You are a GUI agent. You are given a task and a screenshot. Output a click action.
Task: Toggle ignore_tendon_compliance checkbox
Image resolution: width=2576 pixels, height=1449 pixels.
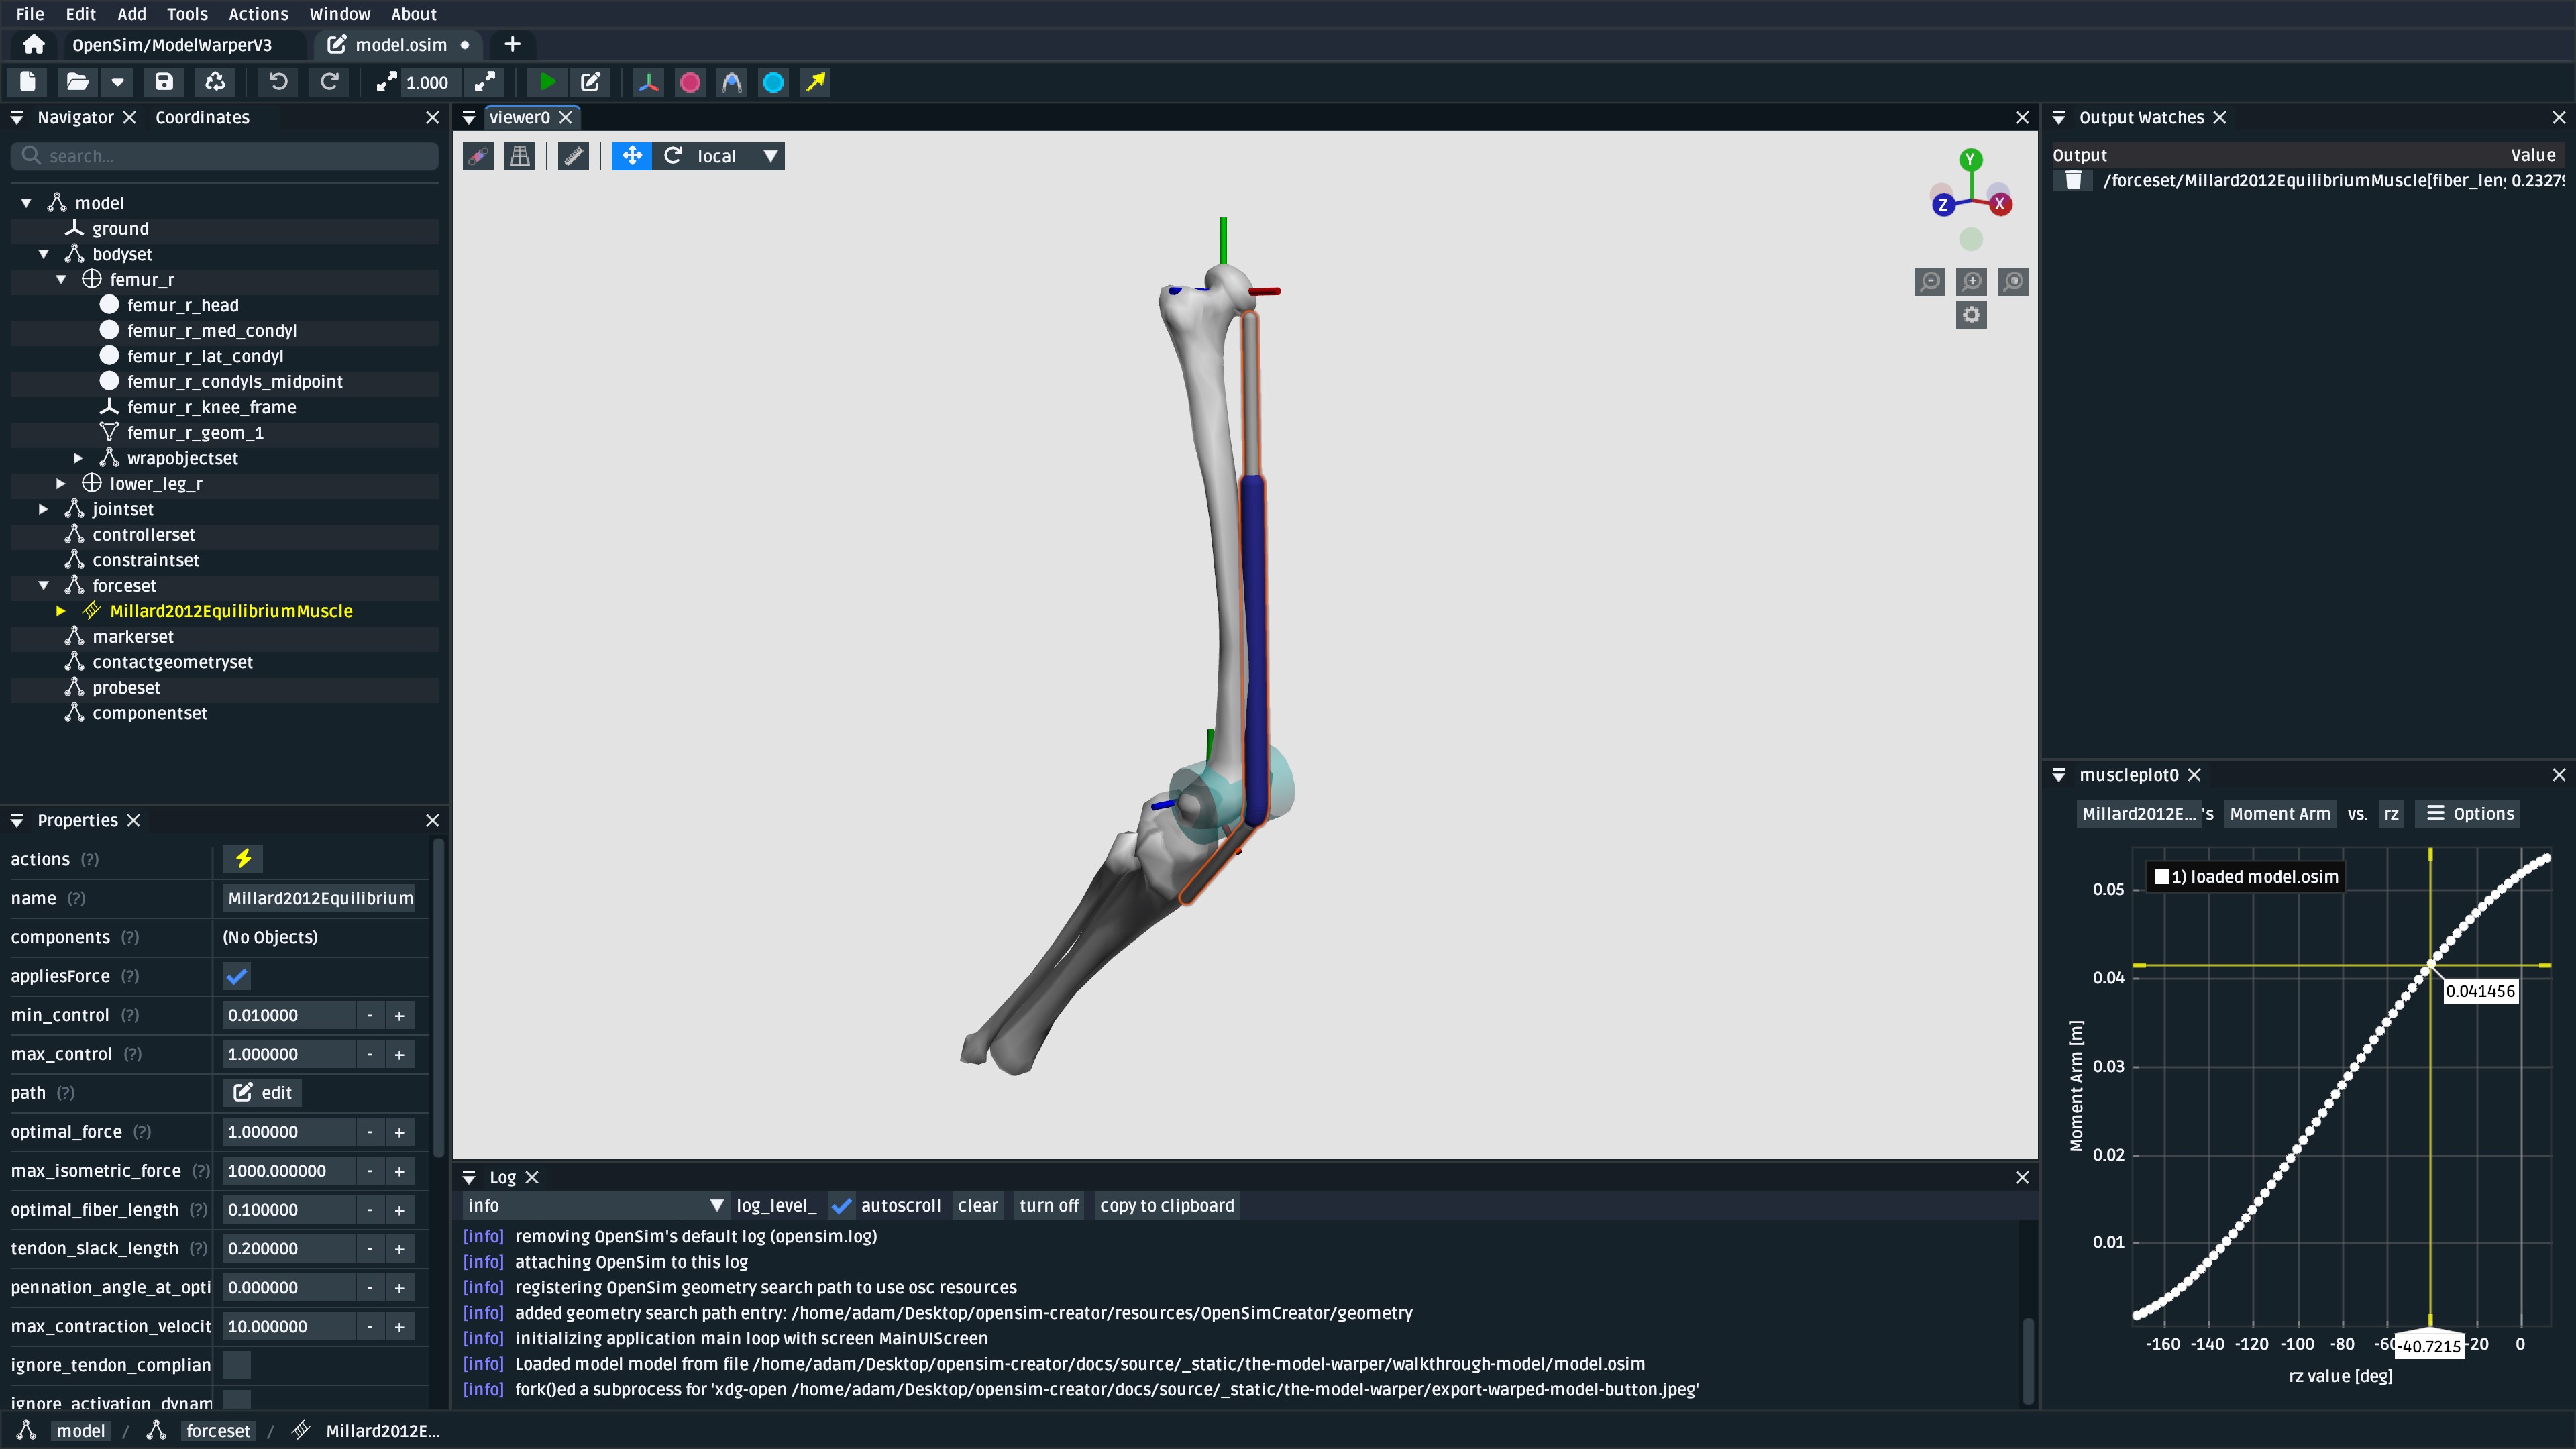(x=237, y=1365)
